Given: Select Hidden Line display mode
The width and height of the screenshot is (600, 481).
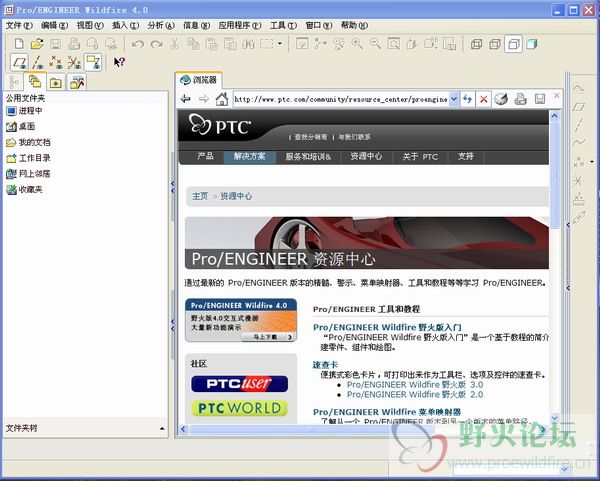Looking at the screenshot, I should tap(494, 44).
